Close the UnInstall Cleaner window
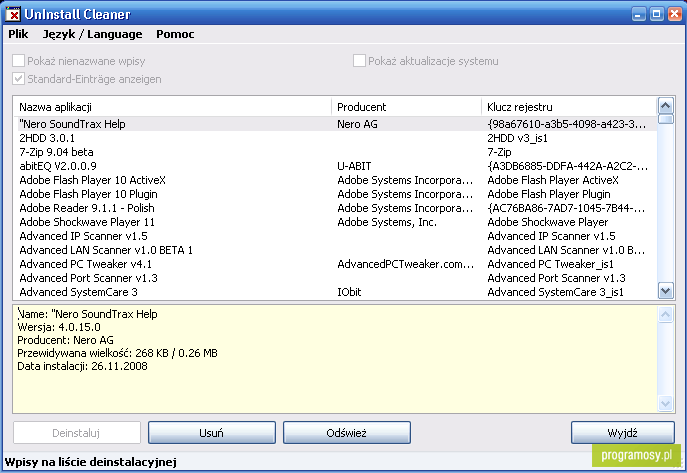 [x=674, y=14]
